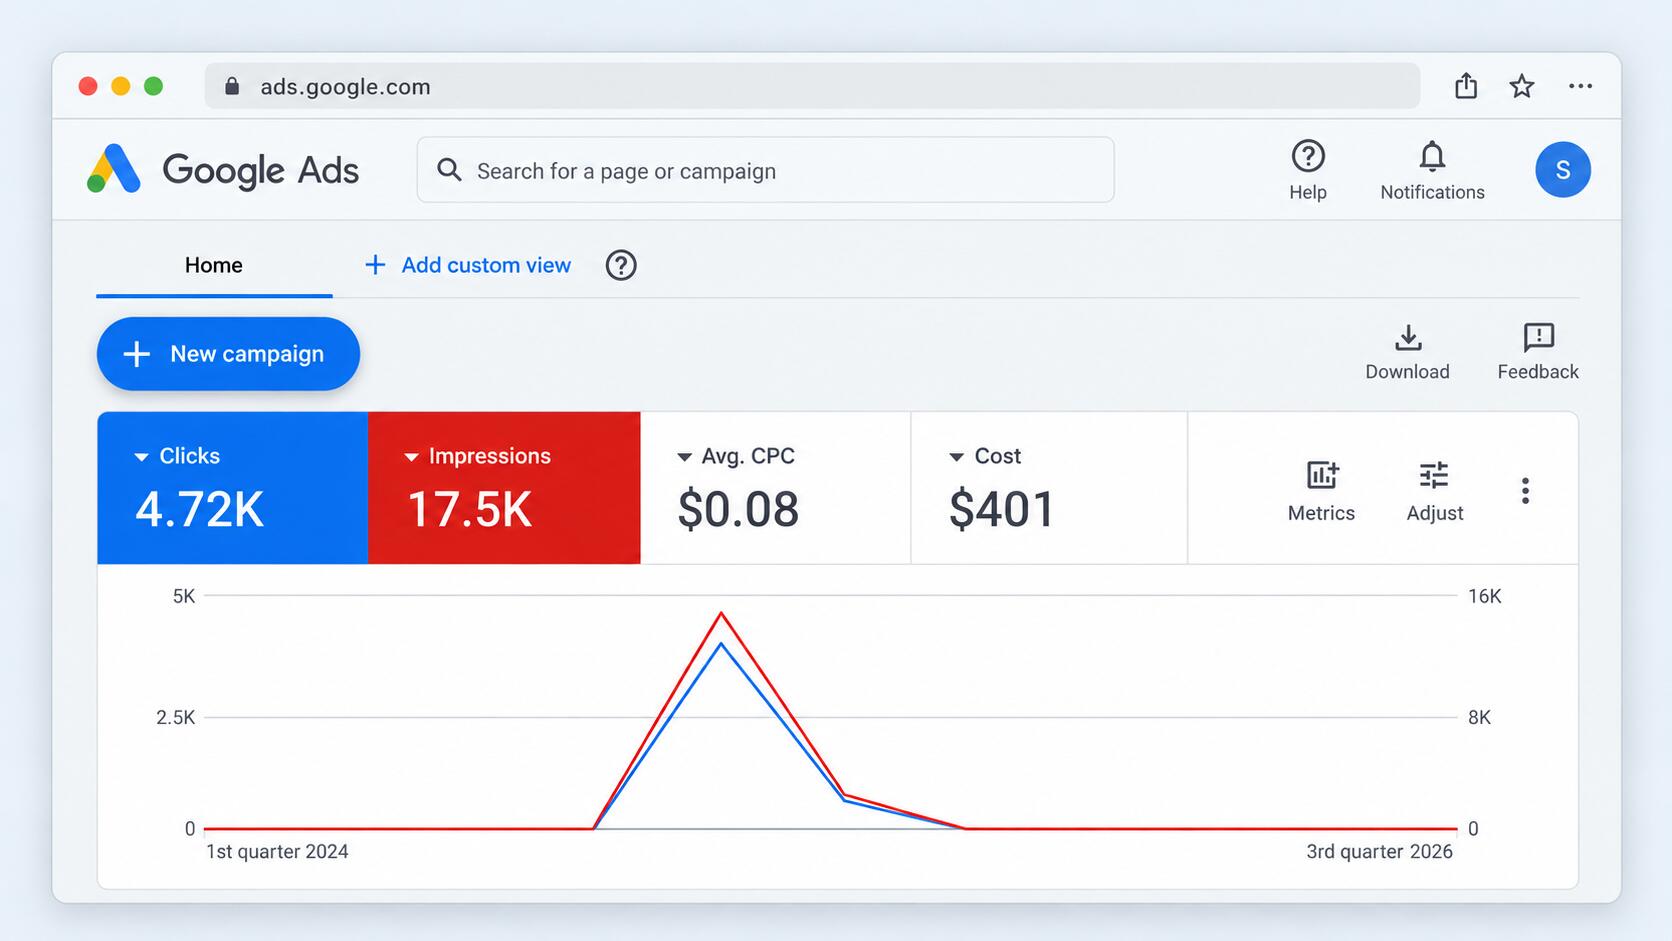Open Notifications bell
This screenshot has height=941, width=1672.
1432,170
